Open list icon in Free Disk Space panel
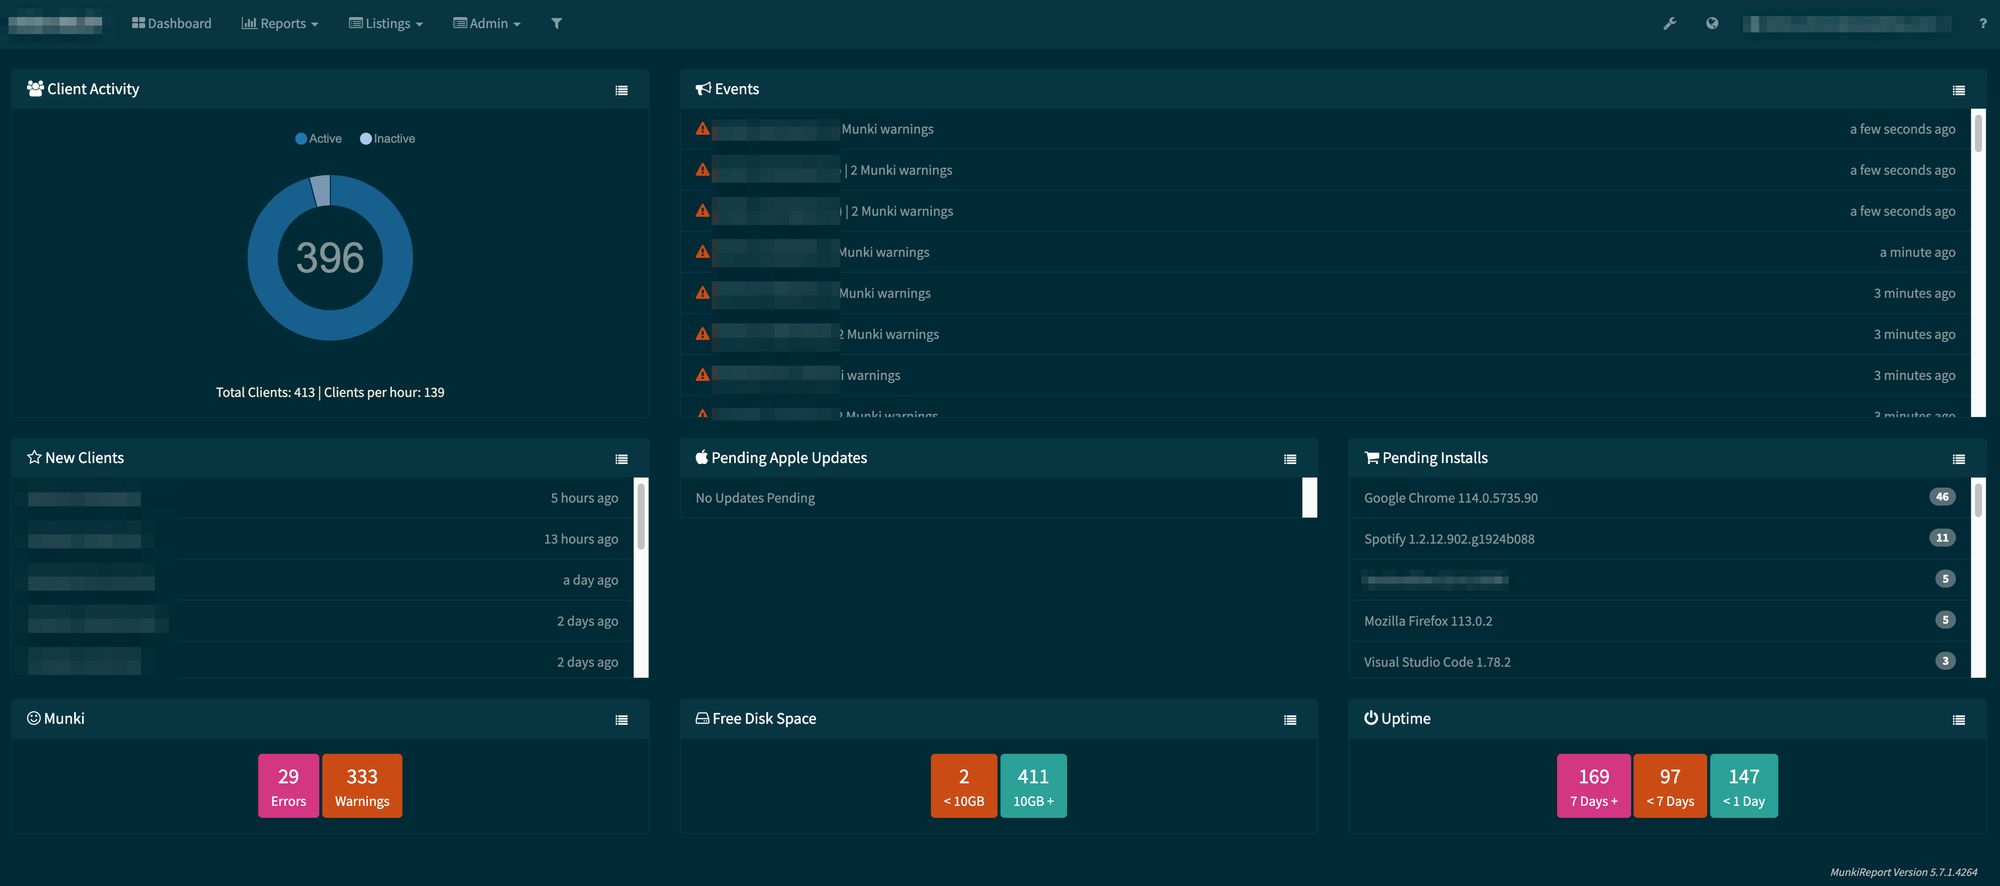The image size is (2000, 886). tap(1290, 720)
